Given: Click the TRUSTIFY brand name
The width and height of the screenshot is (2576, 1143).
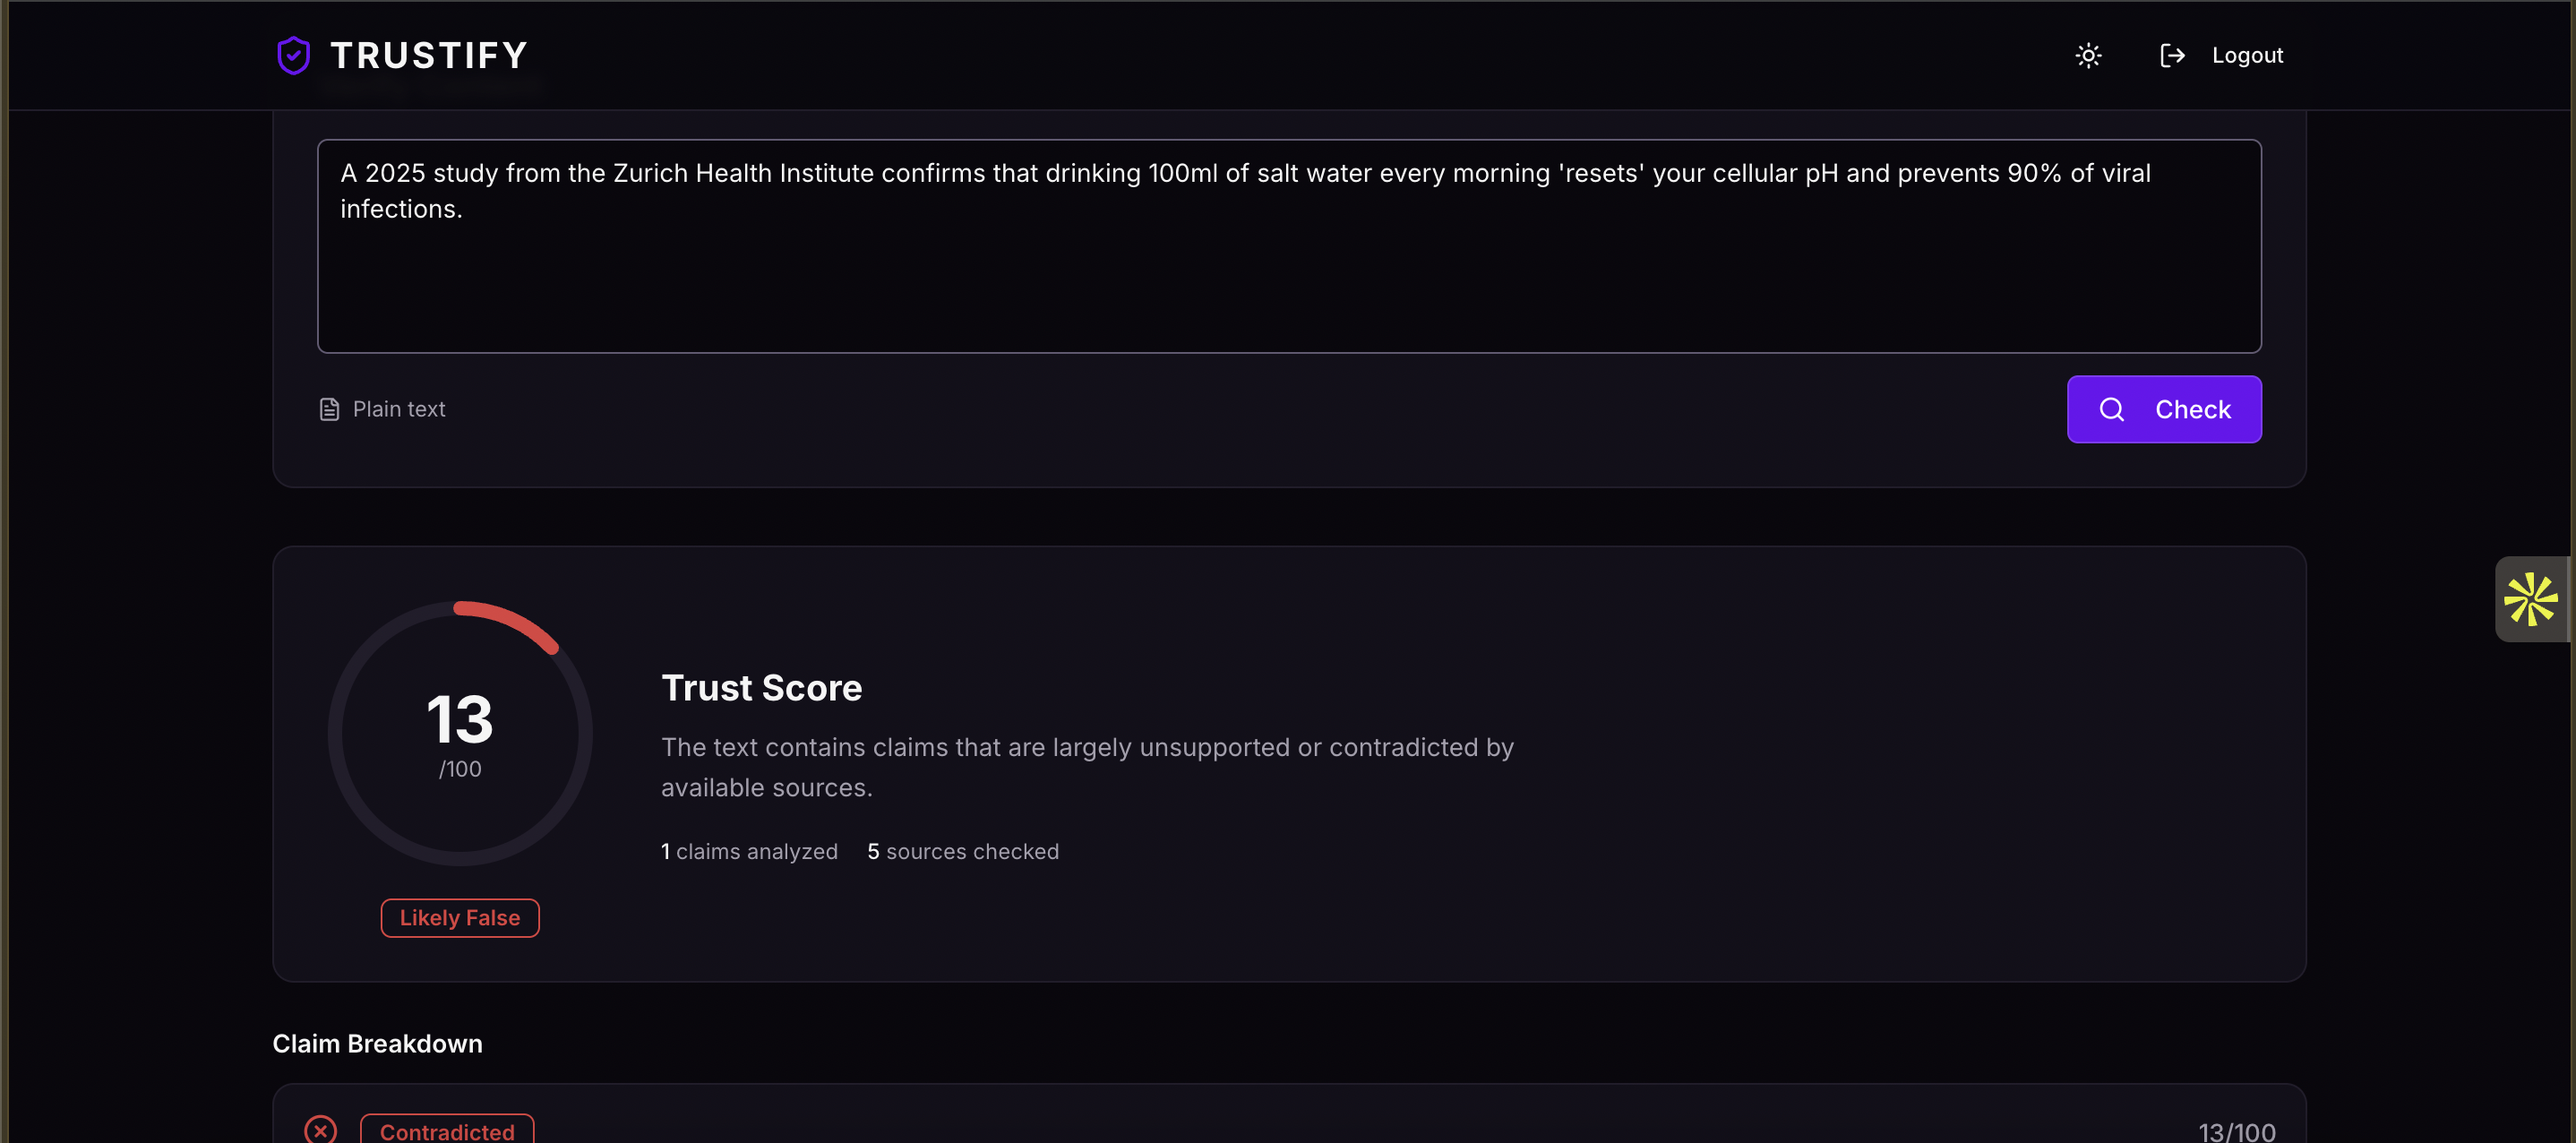Looking at the screenshot, I should (x=429, y=55).
